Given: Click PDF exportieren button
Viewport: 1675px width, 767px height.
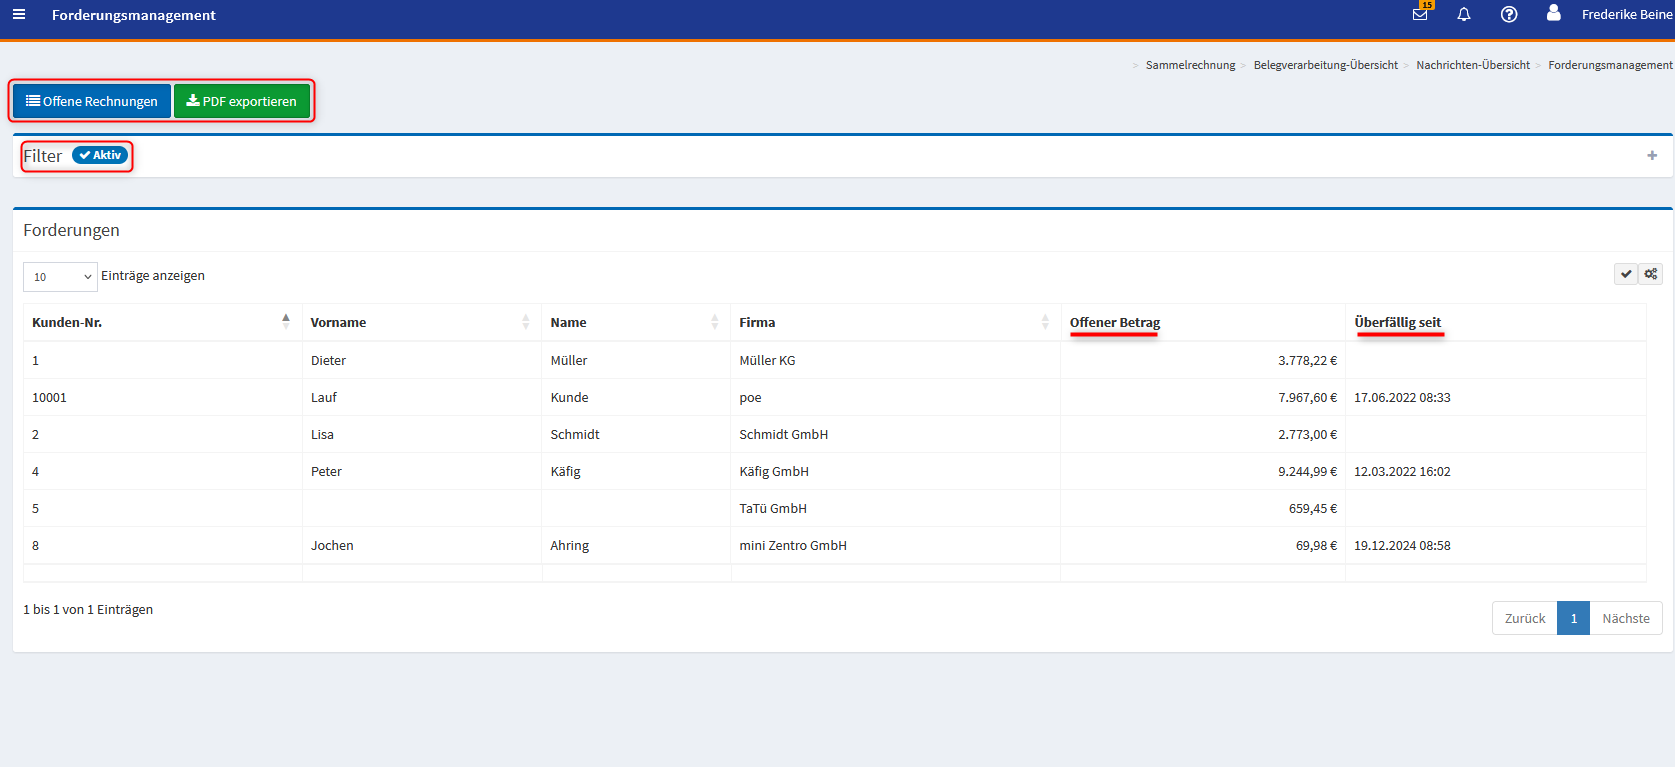Looking at the screenshot, I should 242,101.
